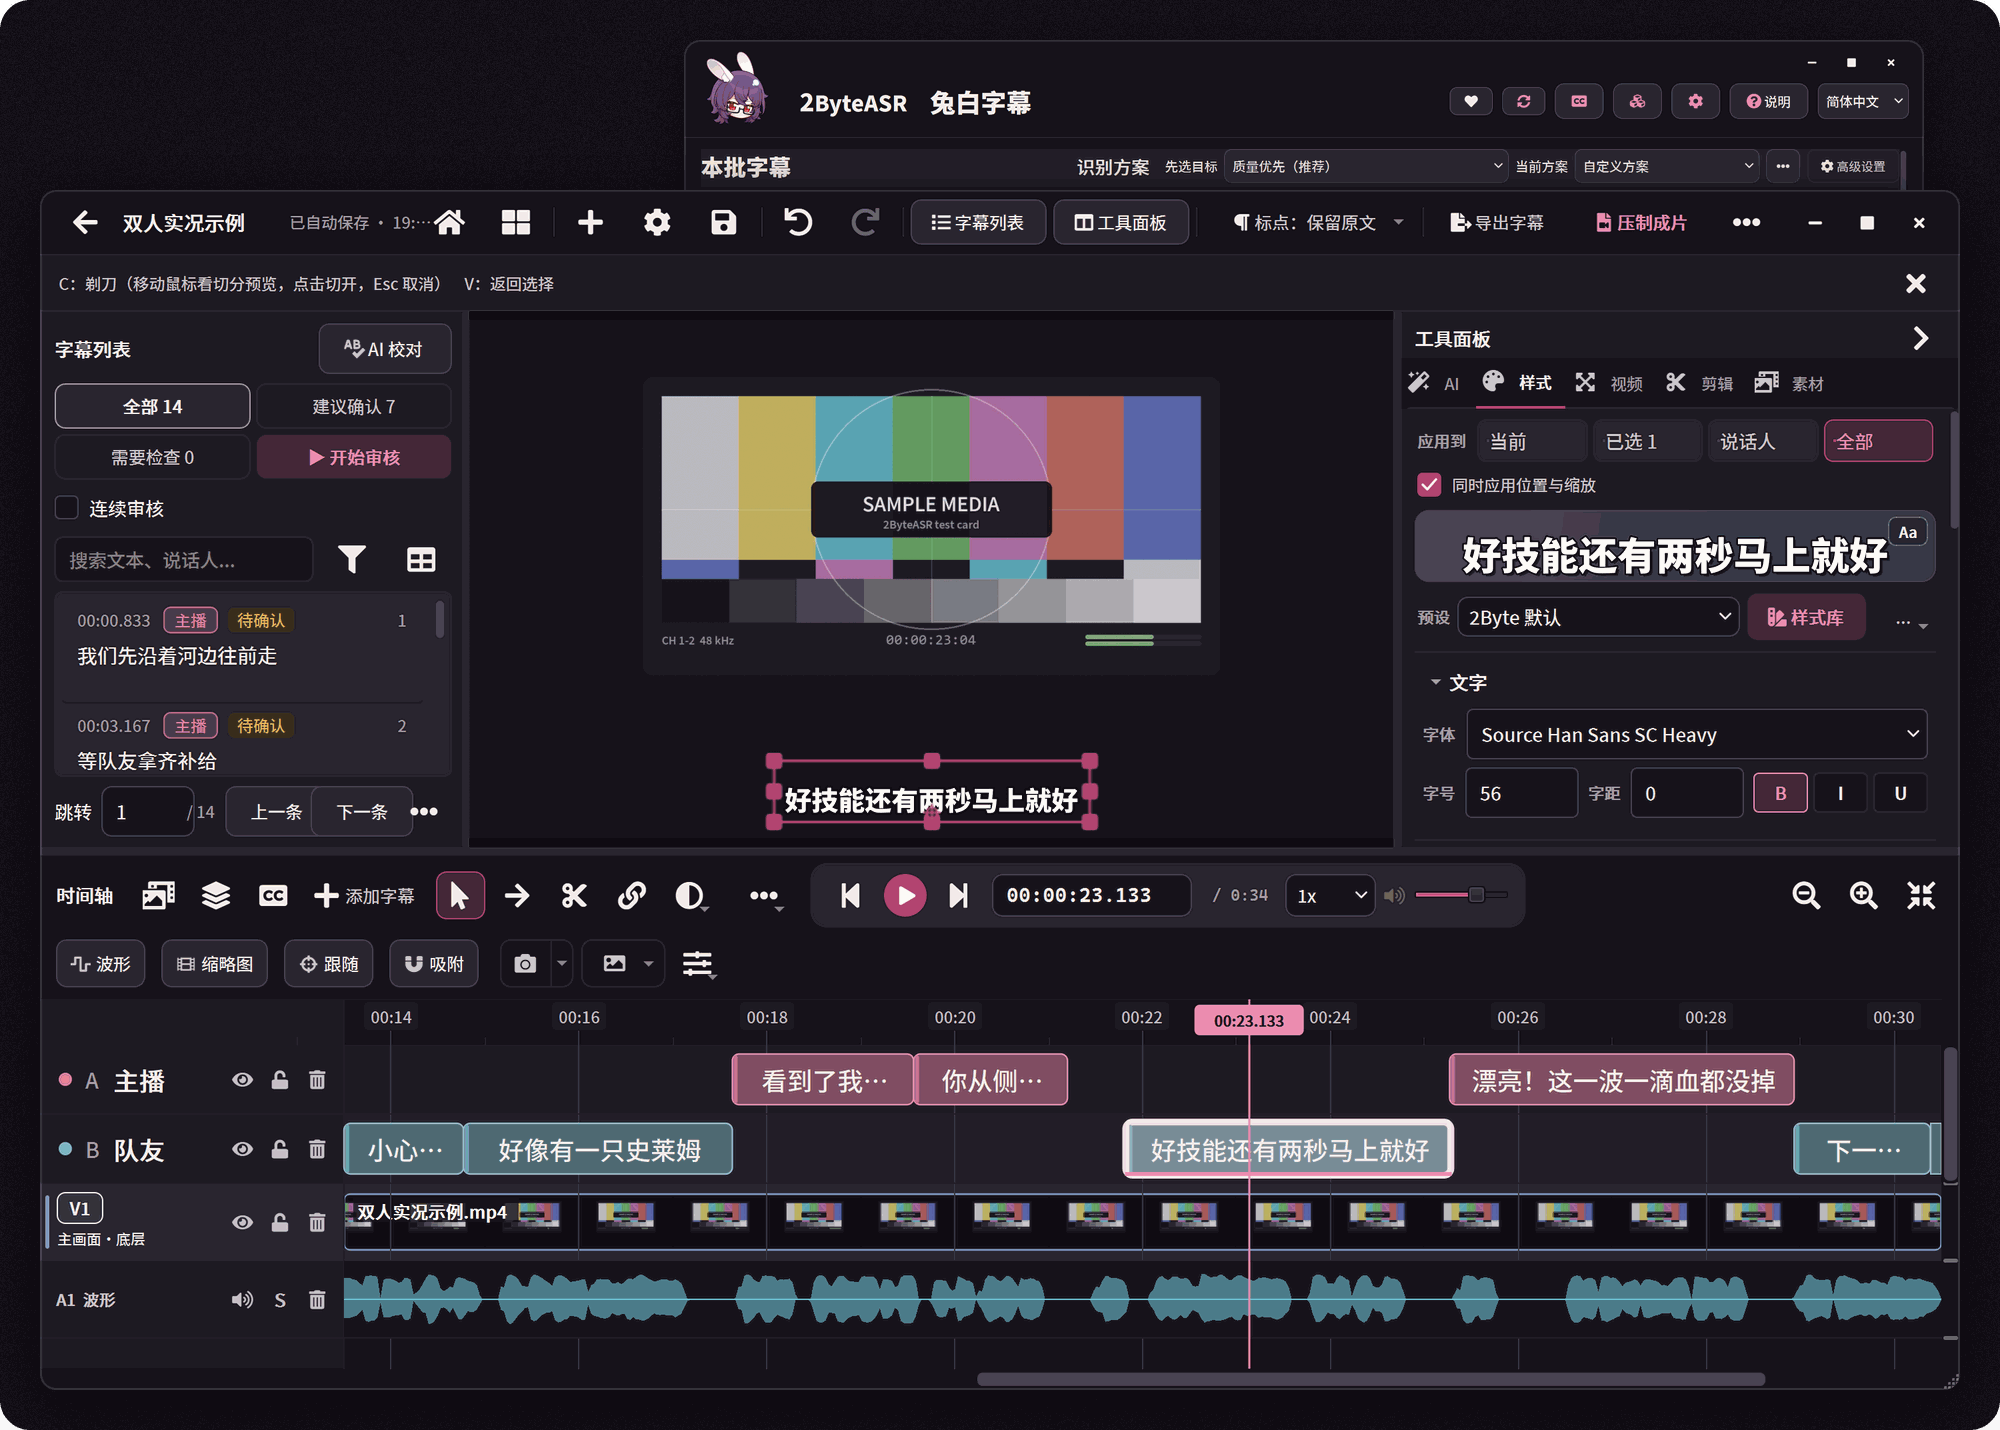The height and width of the screenshot is (1430, 2000).
Task: Activate the arrow pointer selection tool
Action: [x=460, y=895]
